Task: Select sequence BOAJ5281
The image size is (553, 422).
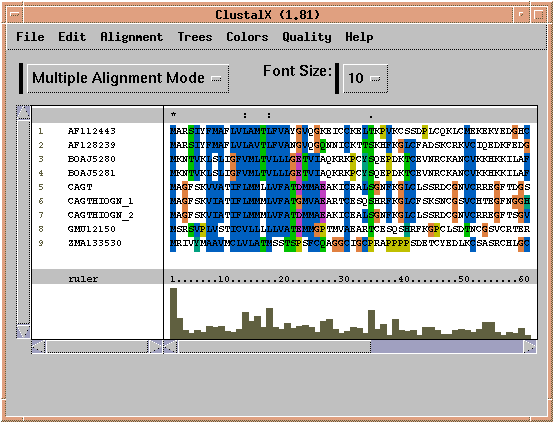Action: [x=92, y=173]
